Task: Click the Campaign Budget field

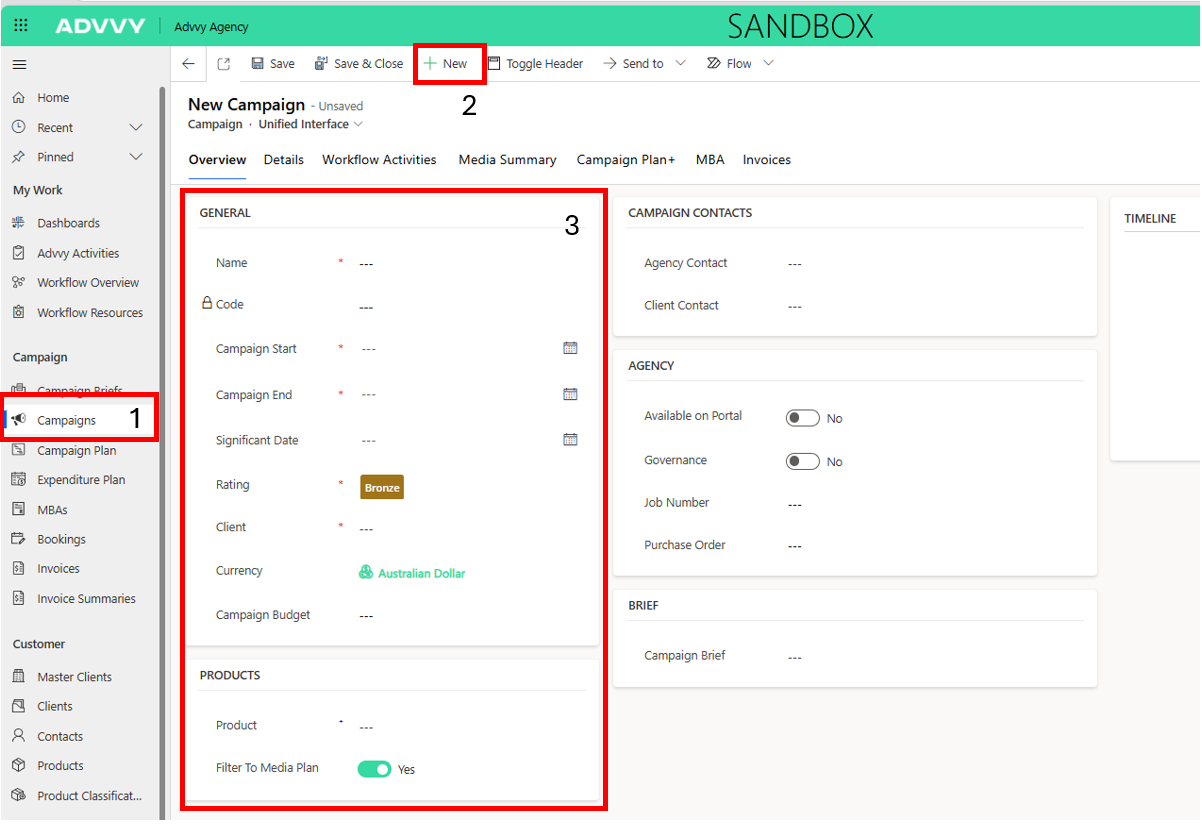Action: pos(468,615)
